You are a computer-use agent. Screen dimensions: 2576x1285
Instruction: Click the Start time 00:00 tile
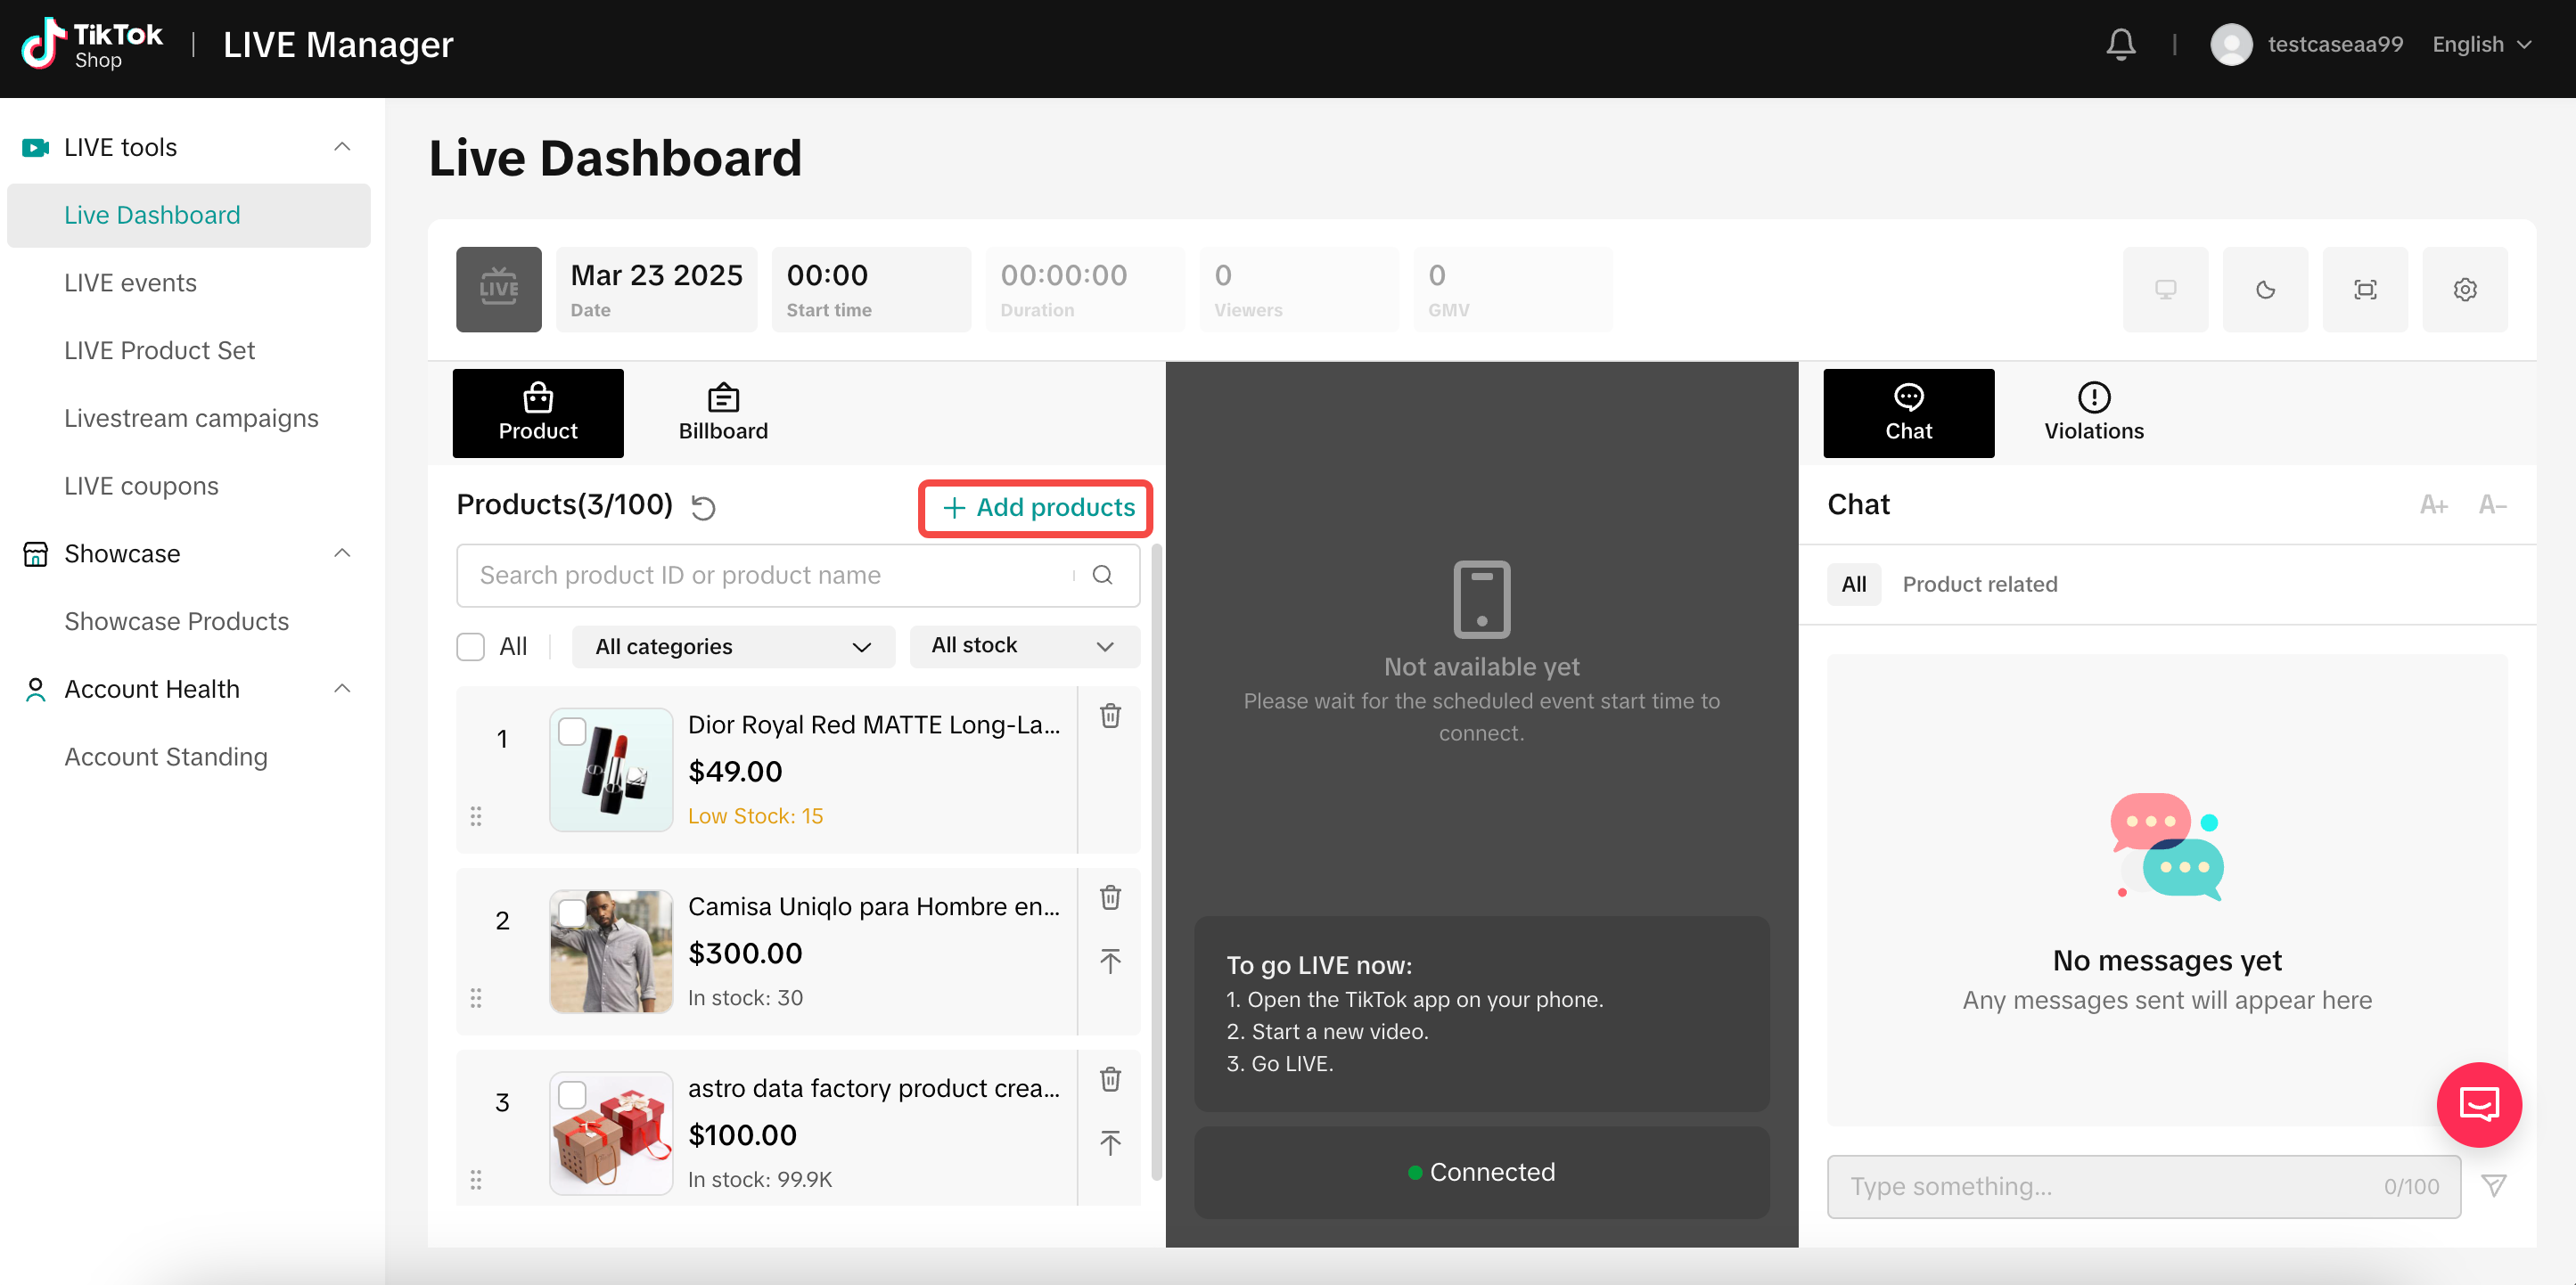pyautogui.click(x=870, y=289)
